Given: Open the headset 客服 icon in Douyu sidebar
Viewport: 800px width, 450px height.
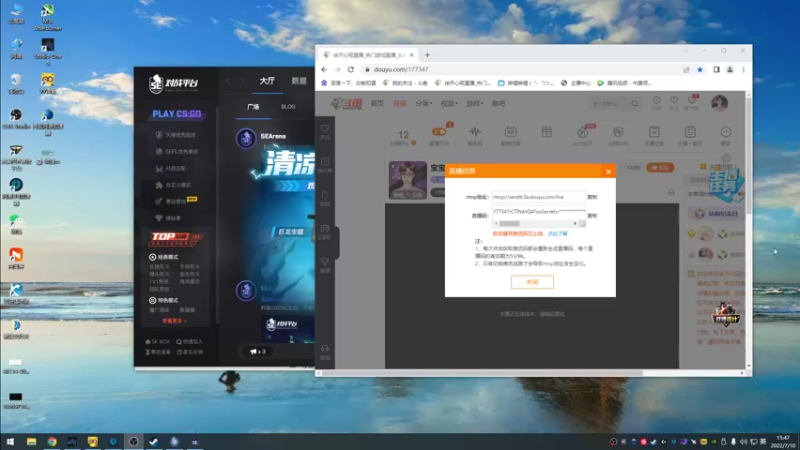Looking at the screenshot, I should point(324,352).
